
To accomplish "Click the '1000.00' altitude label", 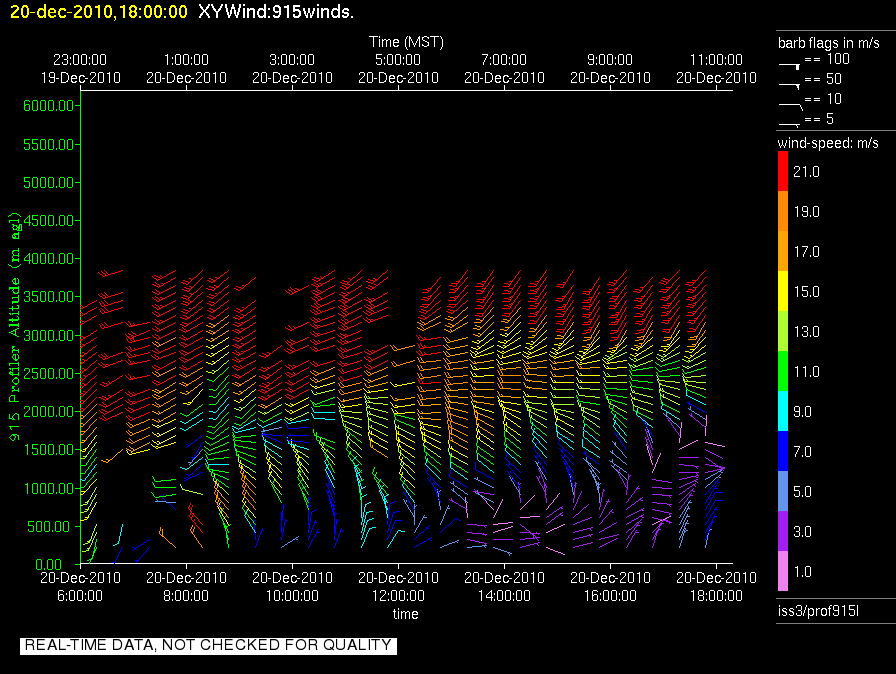I will tap(48, 488).
